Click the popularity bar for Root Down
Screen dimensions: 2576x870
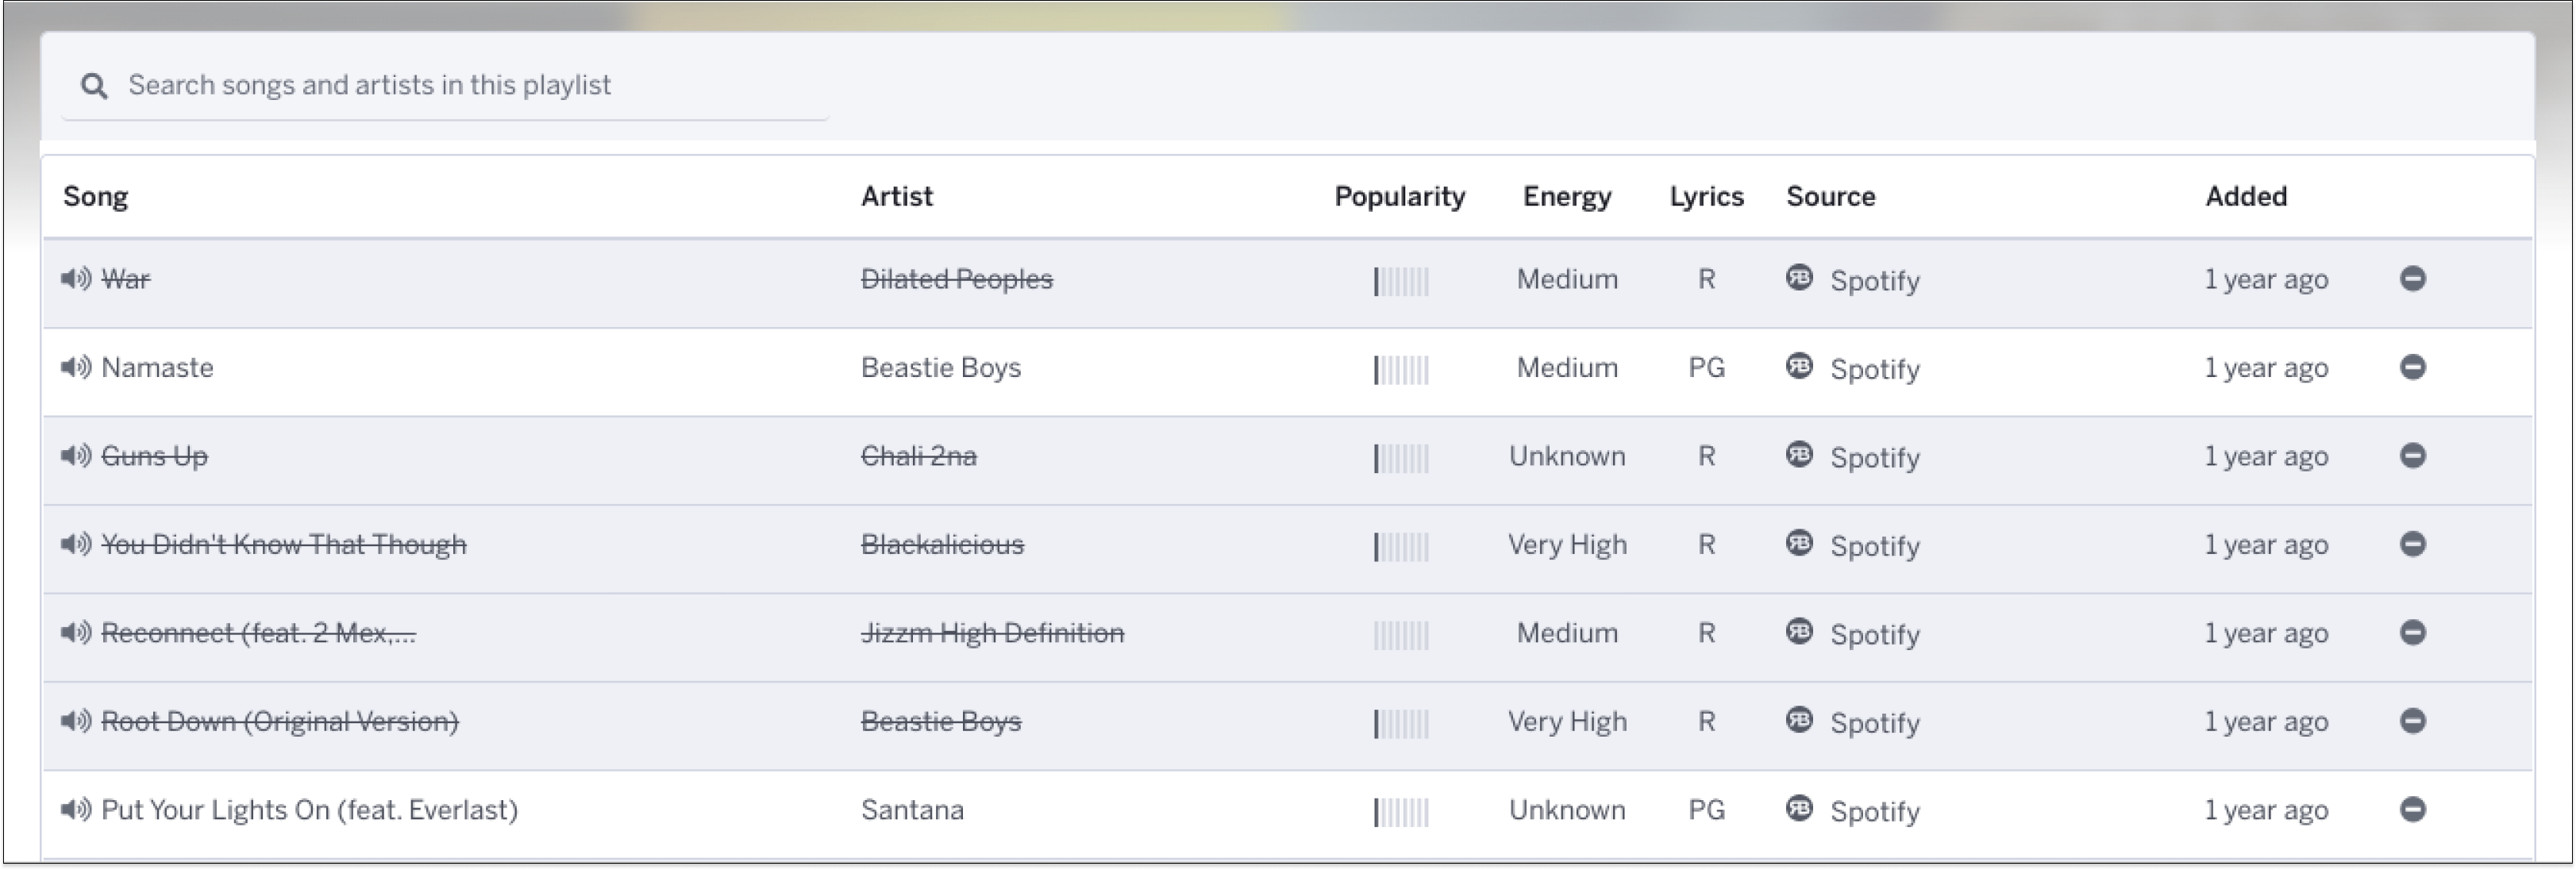point(1401,723)
